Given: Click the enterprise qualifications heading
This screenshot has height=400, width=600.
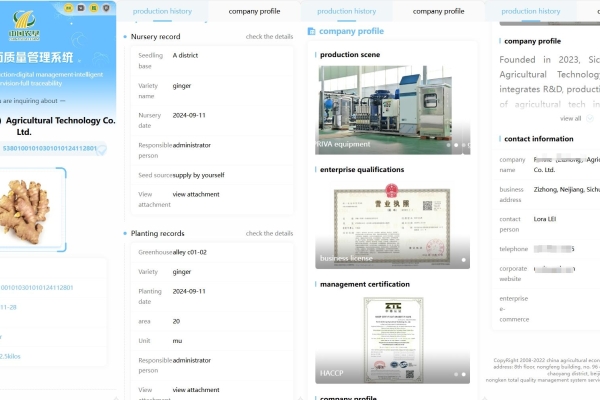Looking at the screenshot, I should (362, 170).
